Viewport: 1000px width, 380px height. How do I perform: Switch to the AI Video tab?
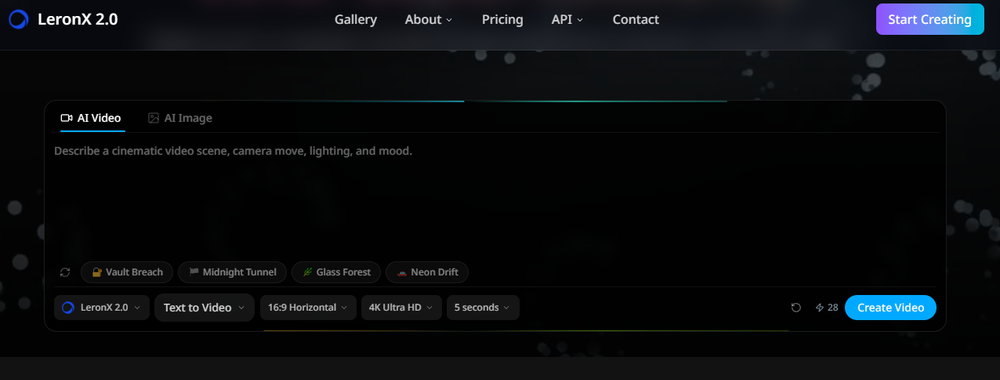[x=91, y=118]
